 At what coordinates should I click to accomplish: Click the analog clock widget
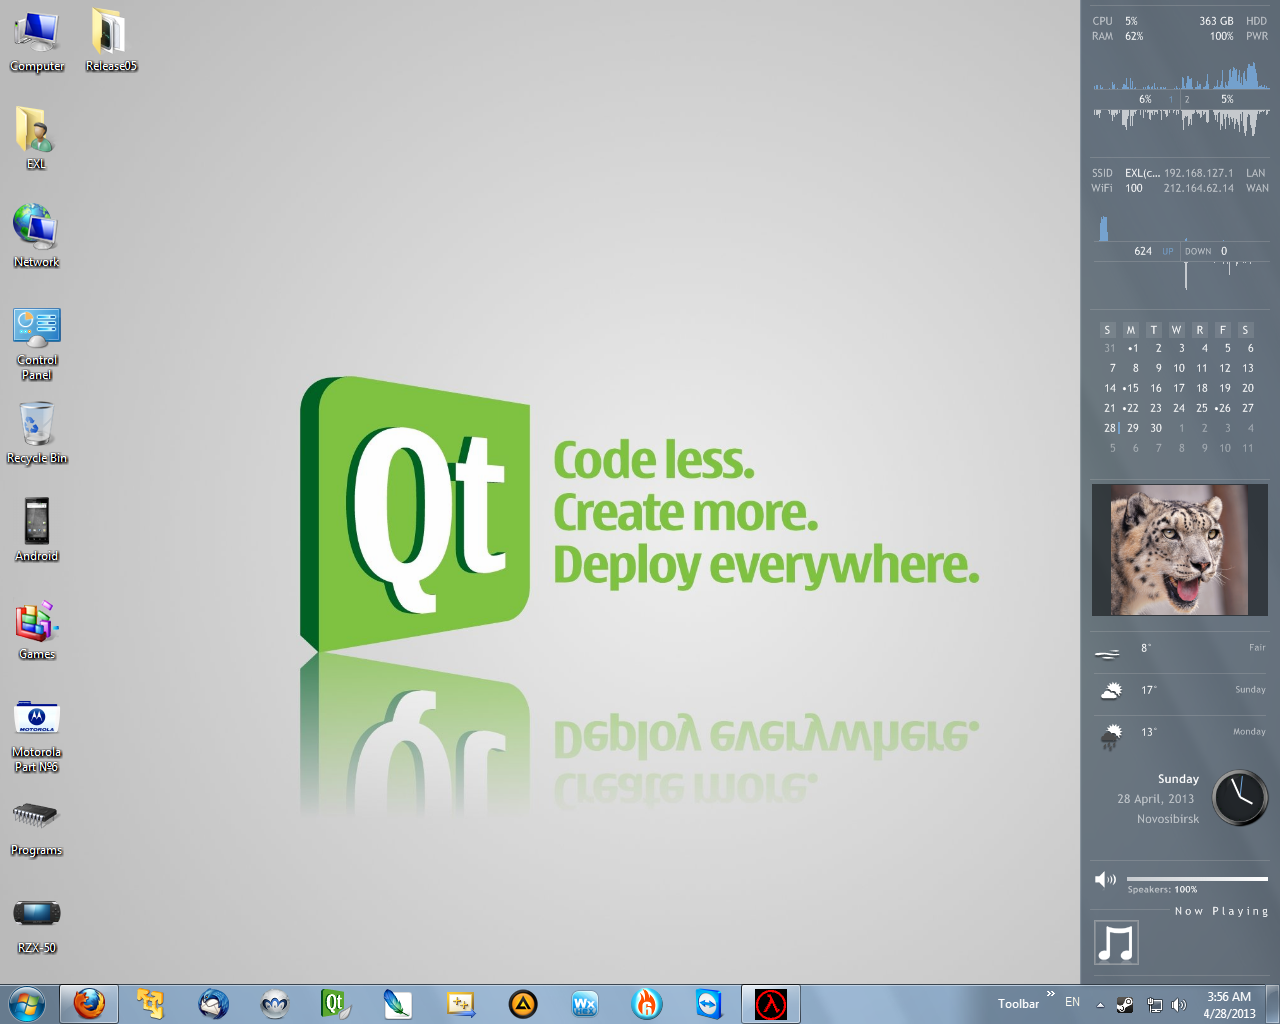(1240, 798)
